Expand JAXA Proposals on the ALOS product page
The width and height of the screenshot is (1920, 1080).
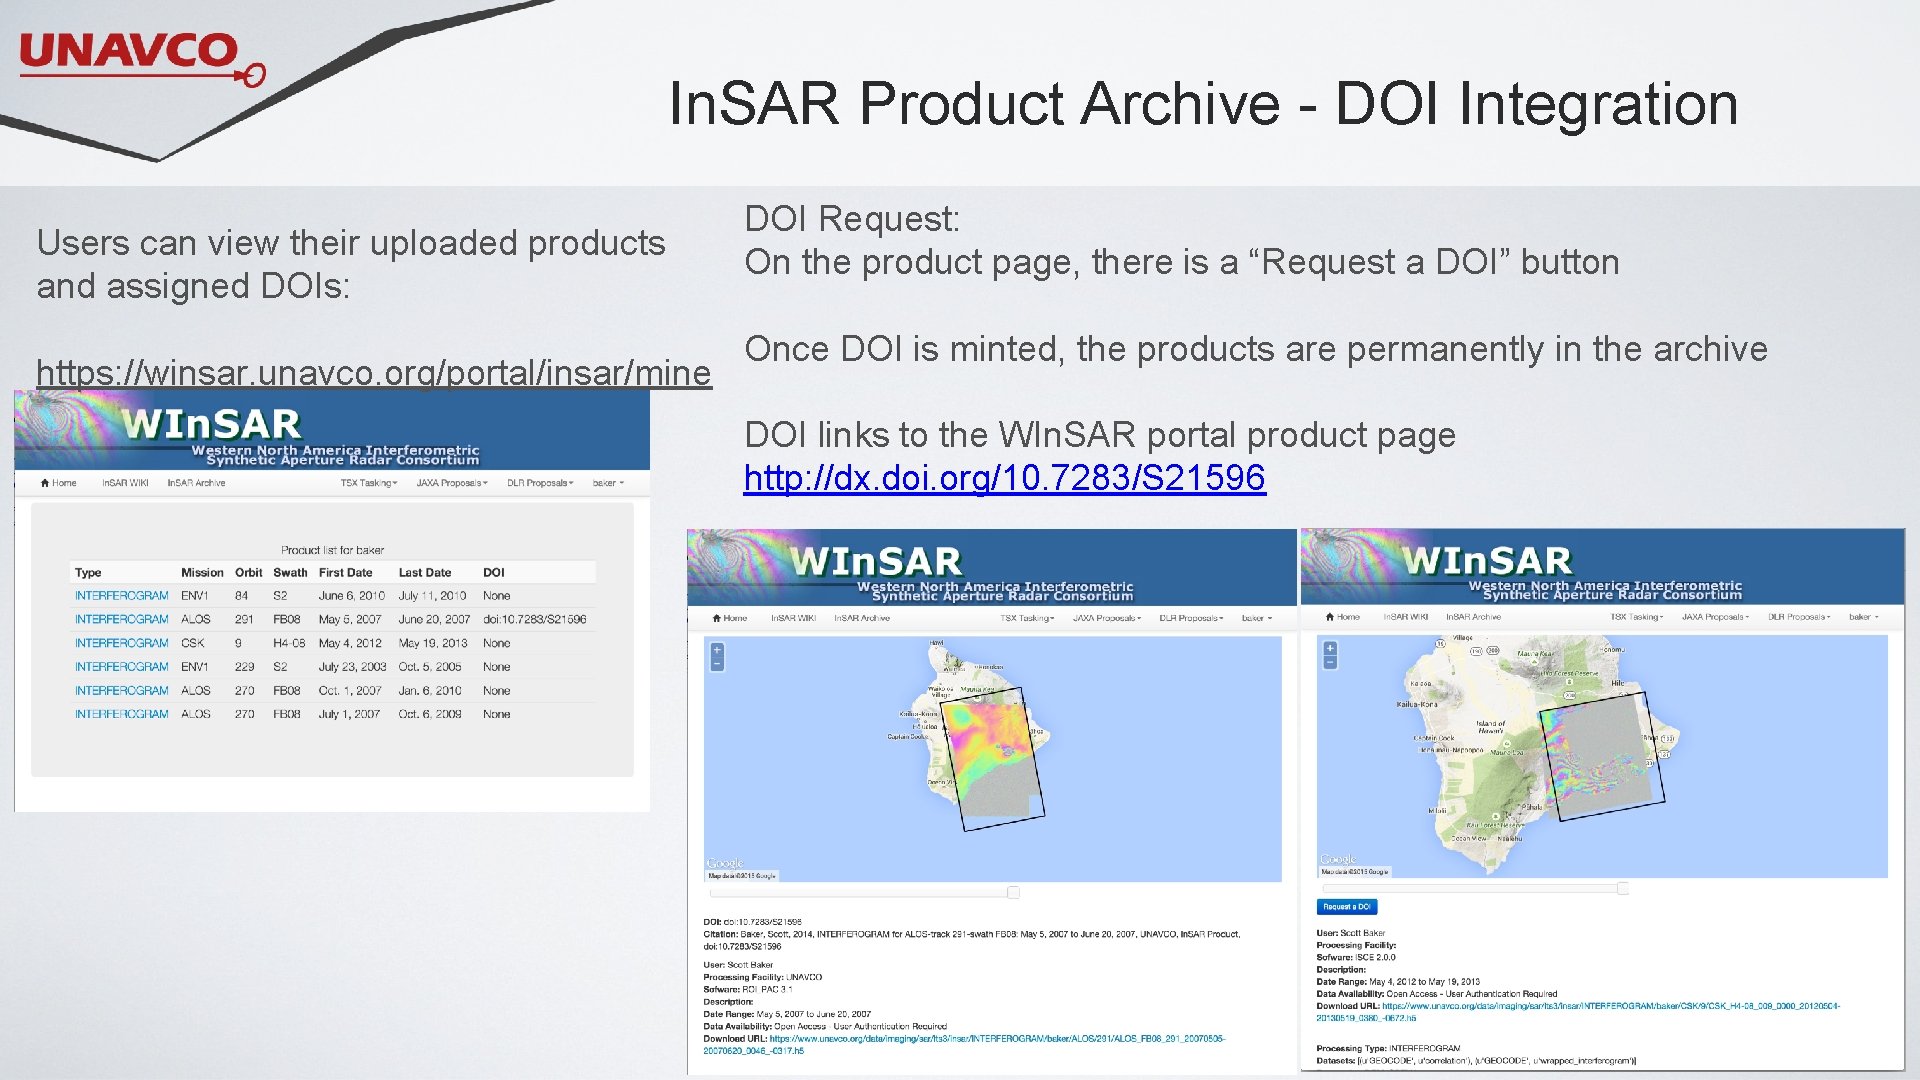point(1108,618)
